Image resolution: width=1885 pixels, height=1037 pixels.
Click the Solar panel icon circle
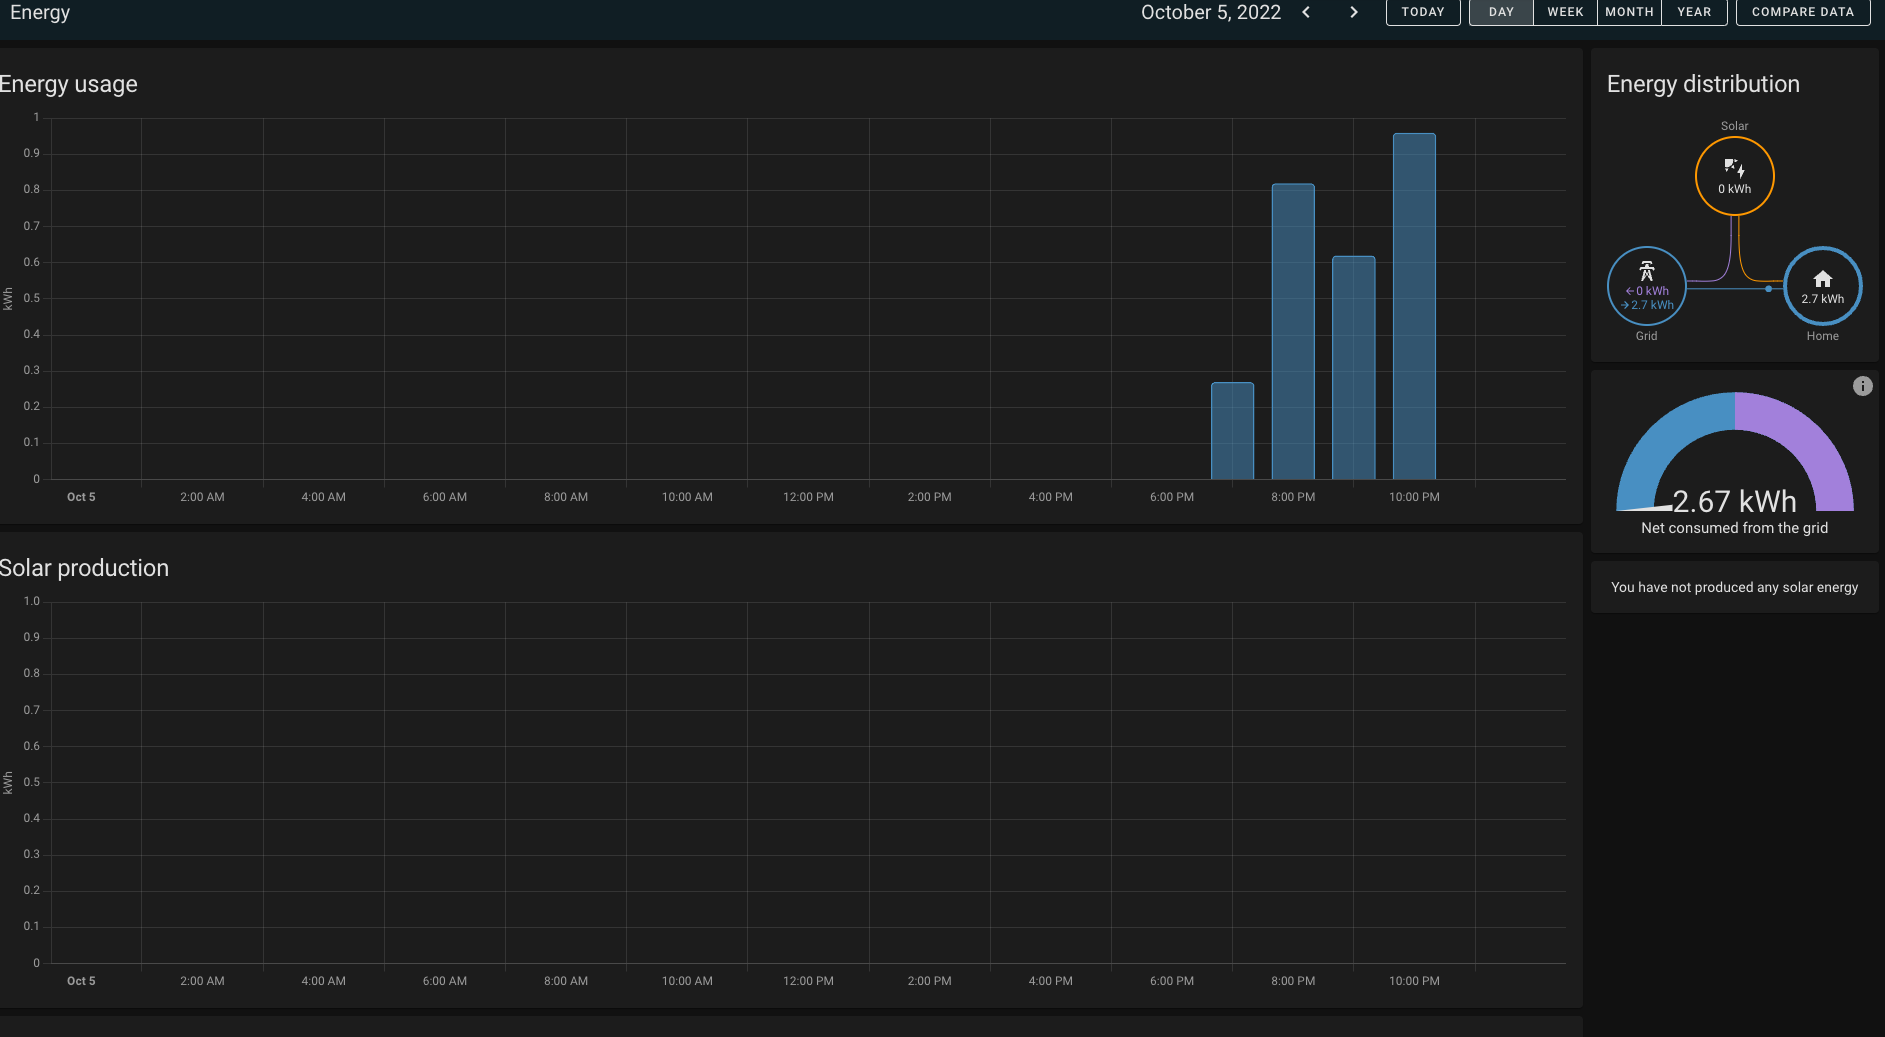1734,176
